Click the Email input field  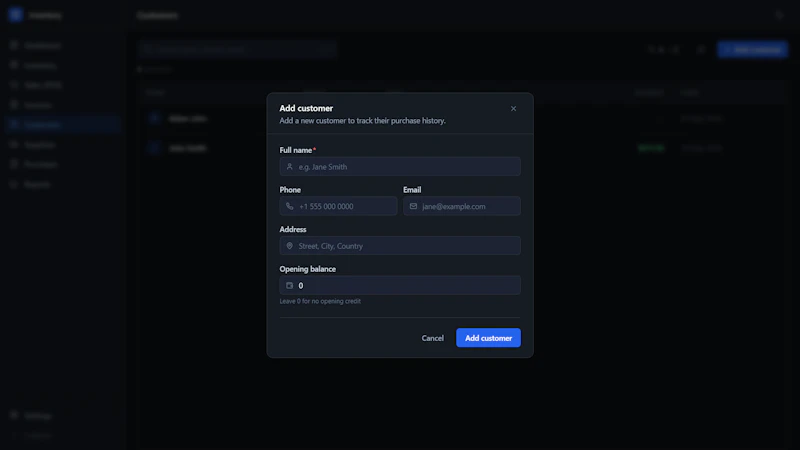click(x=462, y=206)
